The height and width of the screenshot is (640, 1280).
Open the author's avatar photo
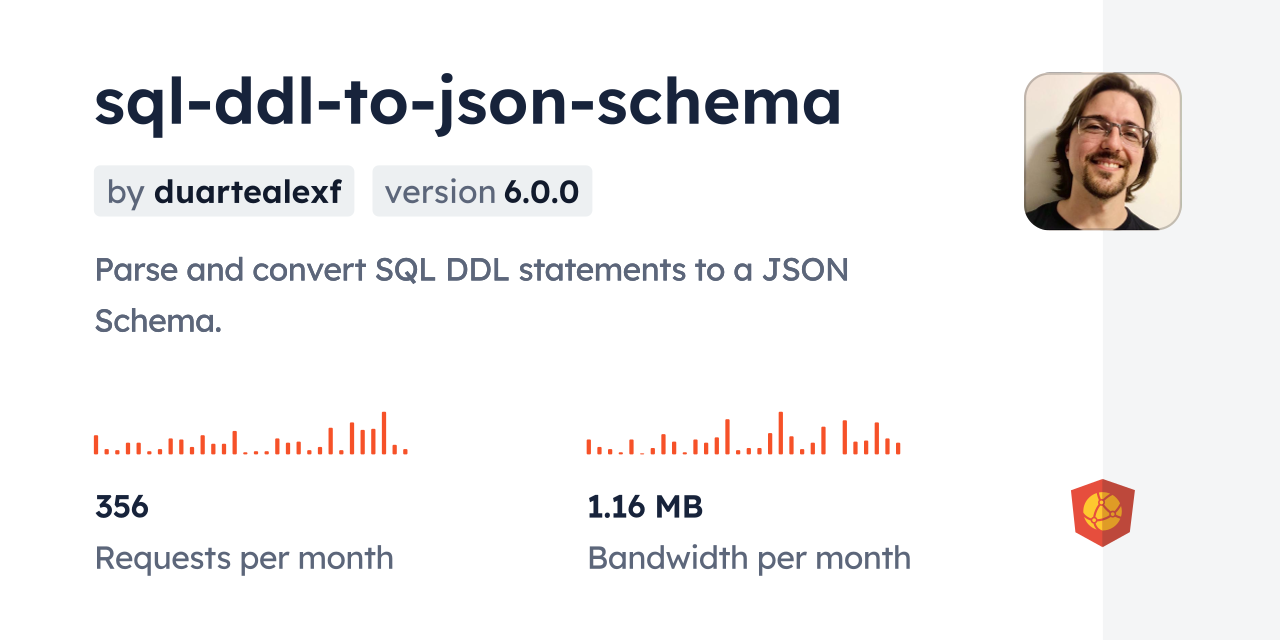pos(1102,151)
